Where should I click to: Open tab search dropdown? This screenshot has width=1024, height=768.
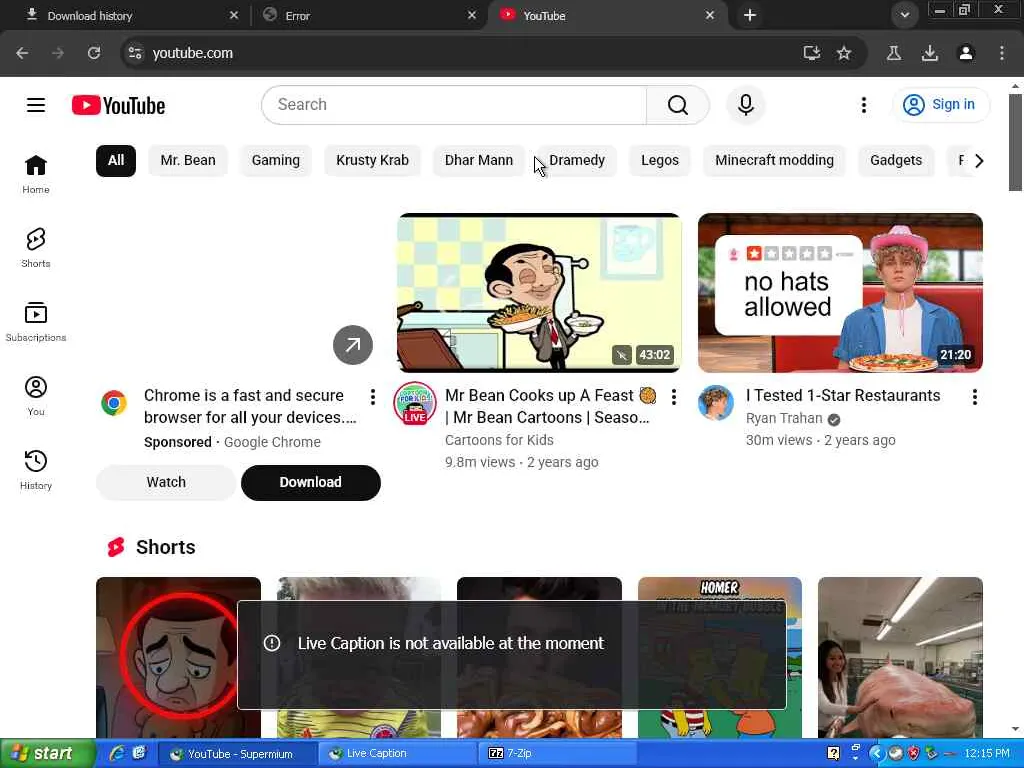click(904, 15)
